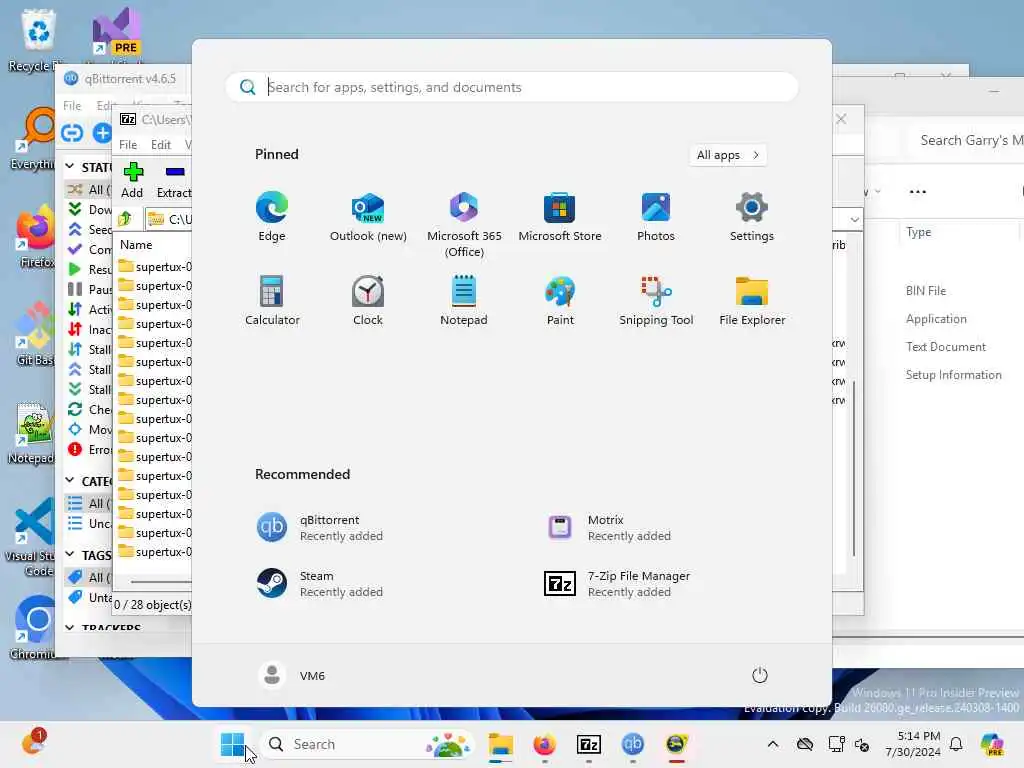
Task: Open Recycle Bin desktop icon
Action: (x=37, y=39)
